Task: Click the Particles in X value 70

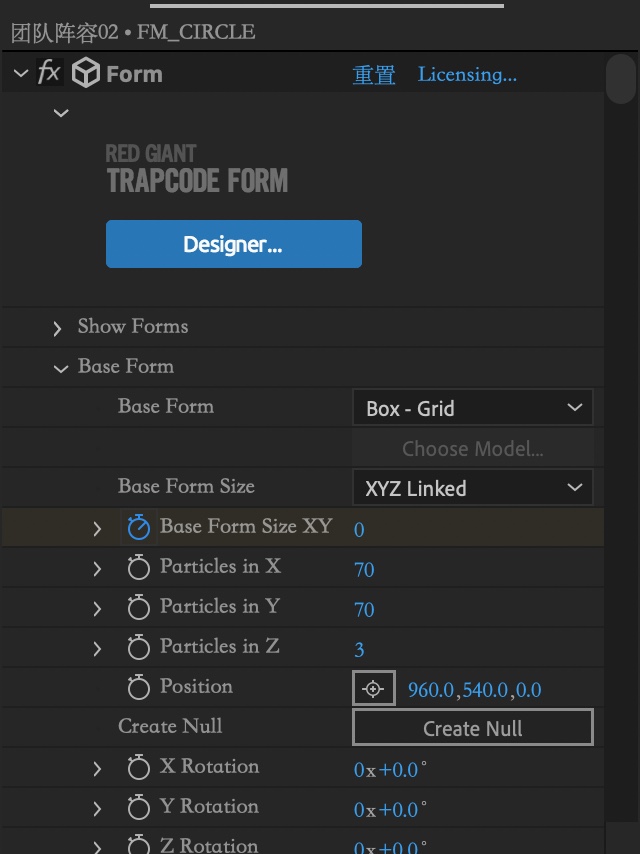Action: (364, 569)
